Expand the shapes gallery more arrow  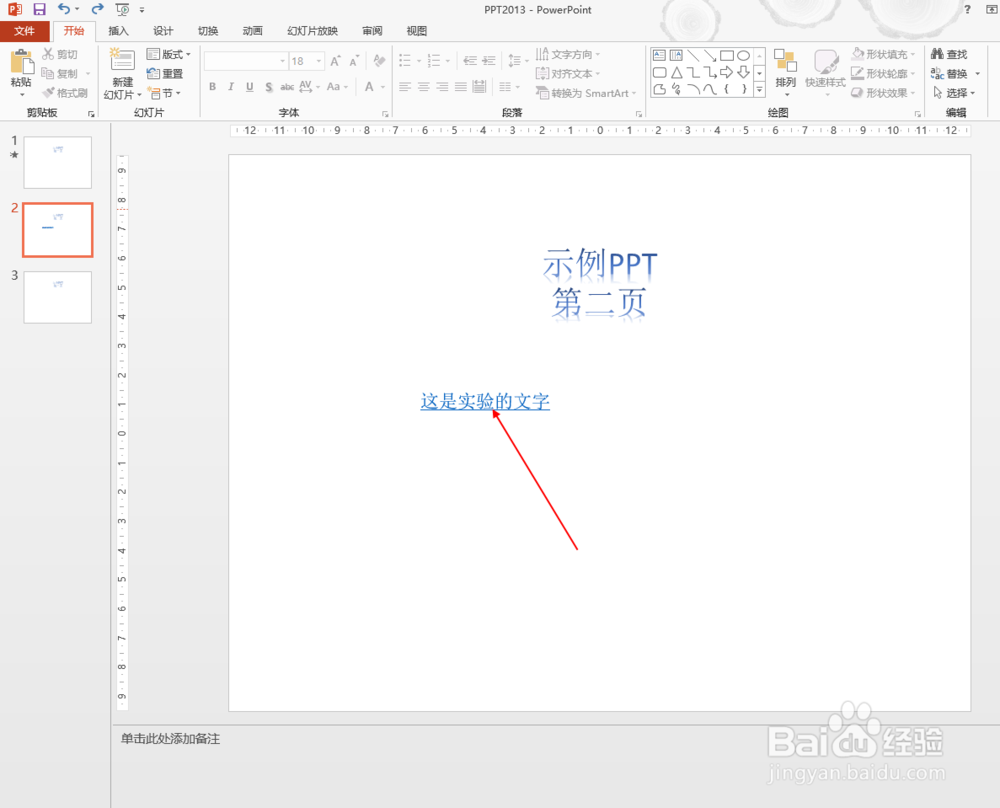(760, 90)
